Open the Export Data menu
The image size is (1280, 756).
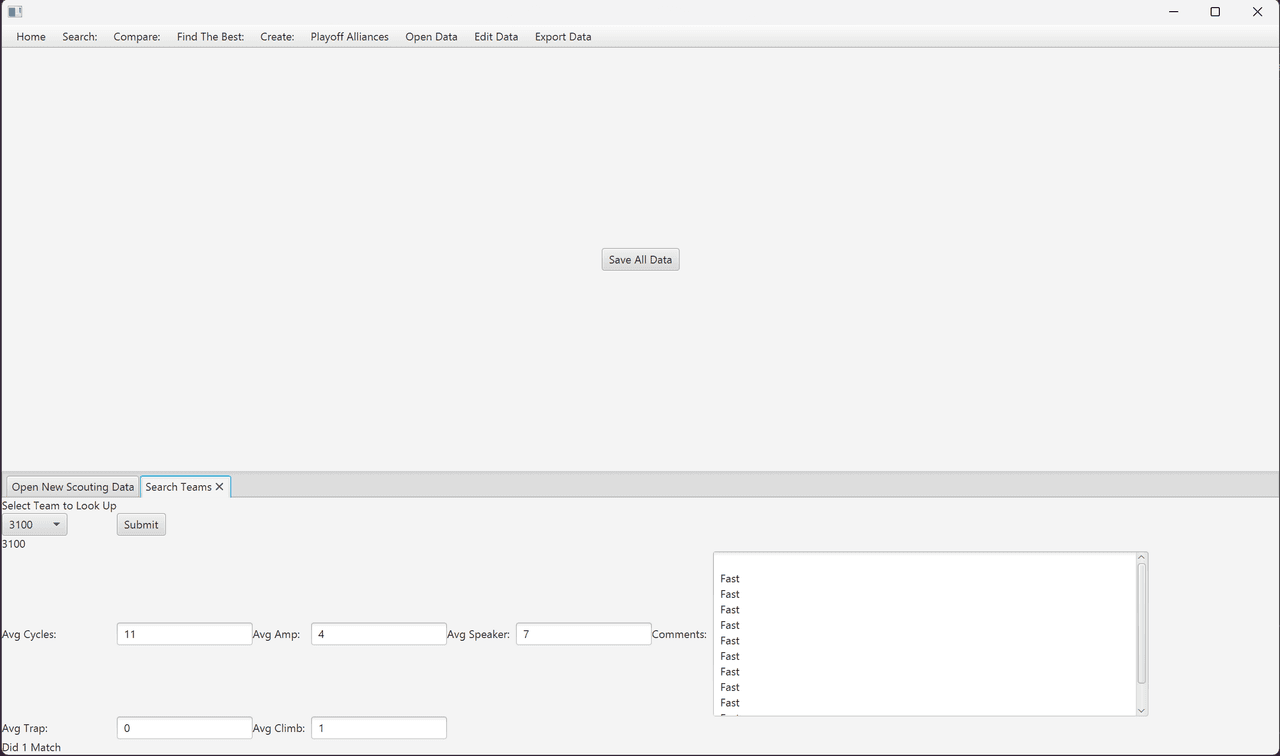(x=563, y=37)
